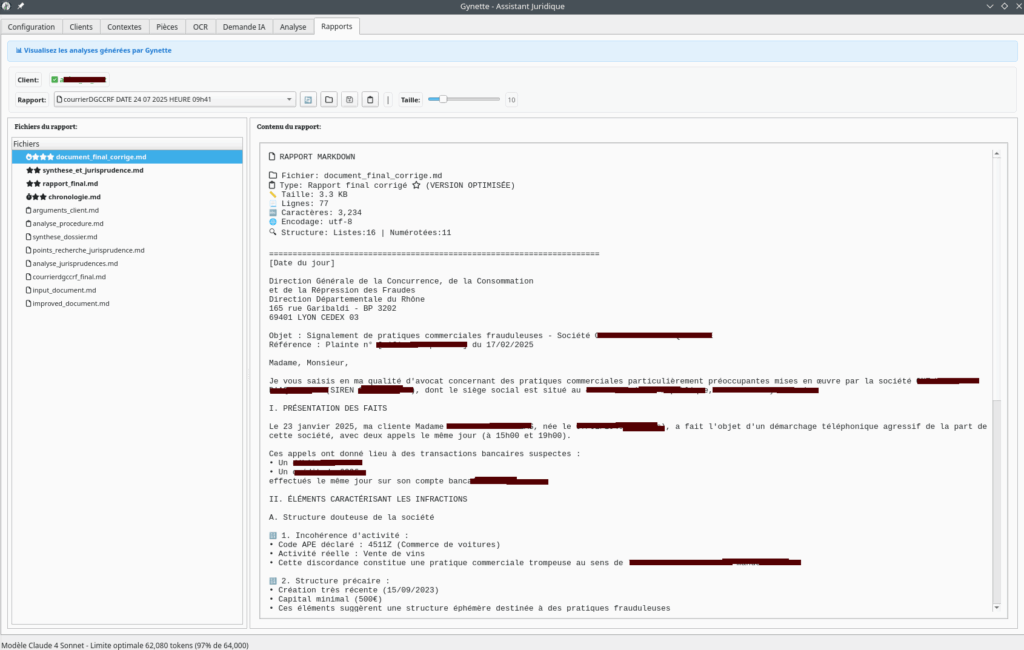
Task: Adjust the Taille font size slider
Action: (443, 100)
